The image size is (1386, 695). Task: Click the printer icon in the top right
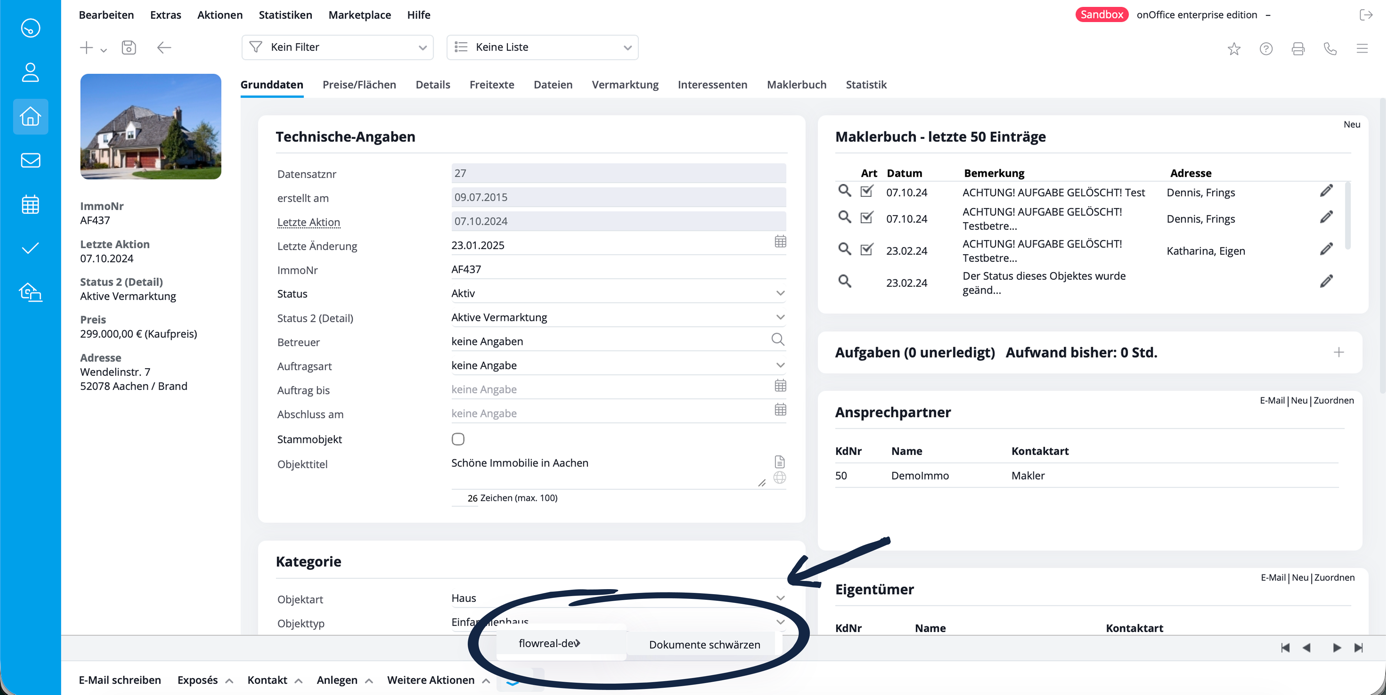coord(1298,49)
